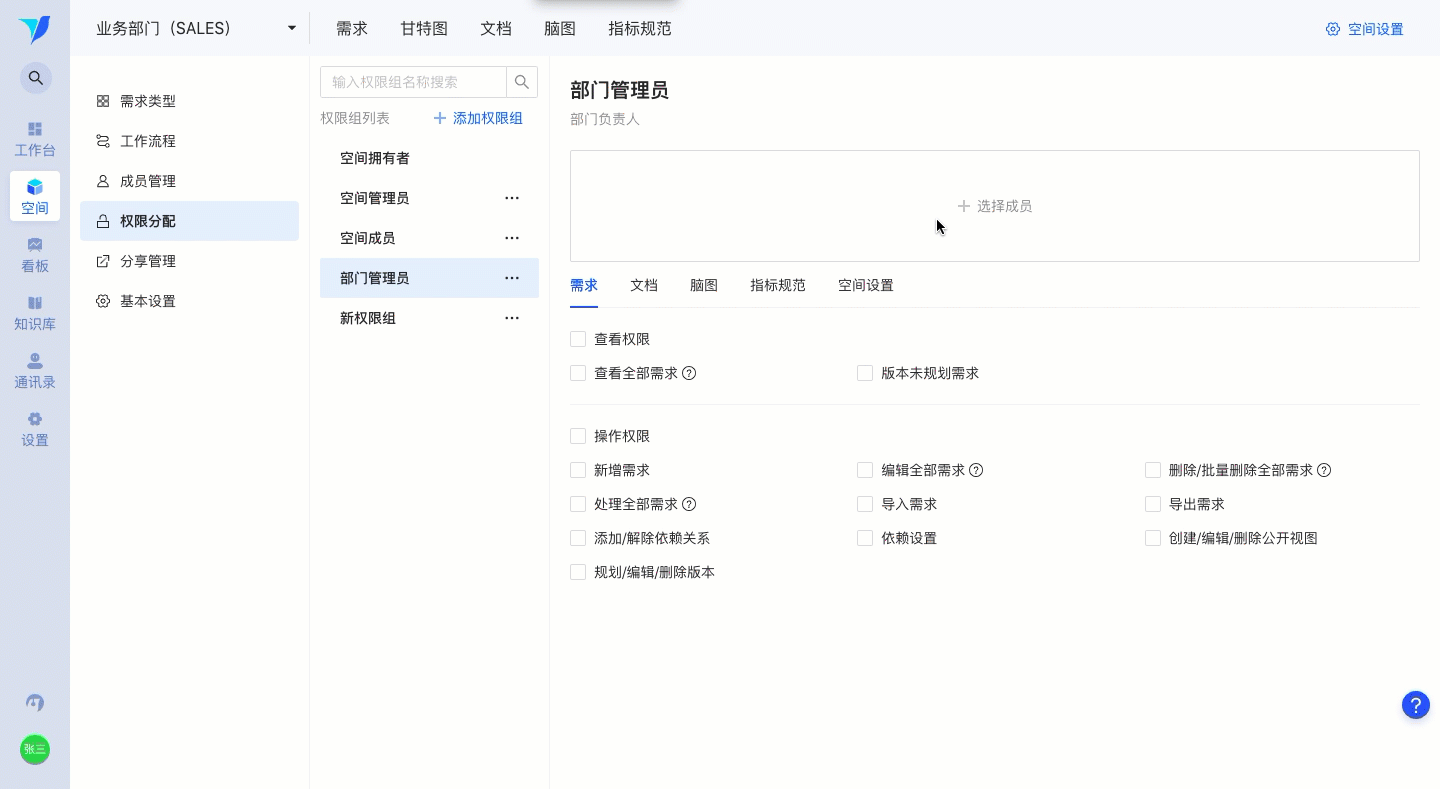Click the app logo at top left
Screen dimensions: 1440x789
[x=35, y=29]
